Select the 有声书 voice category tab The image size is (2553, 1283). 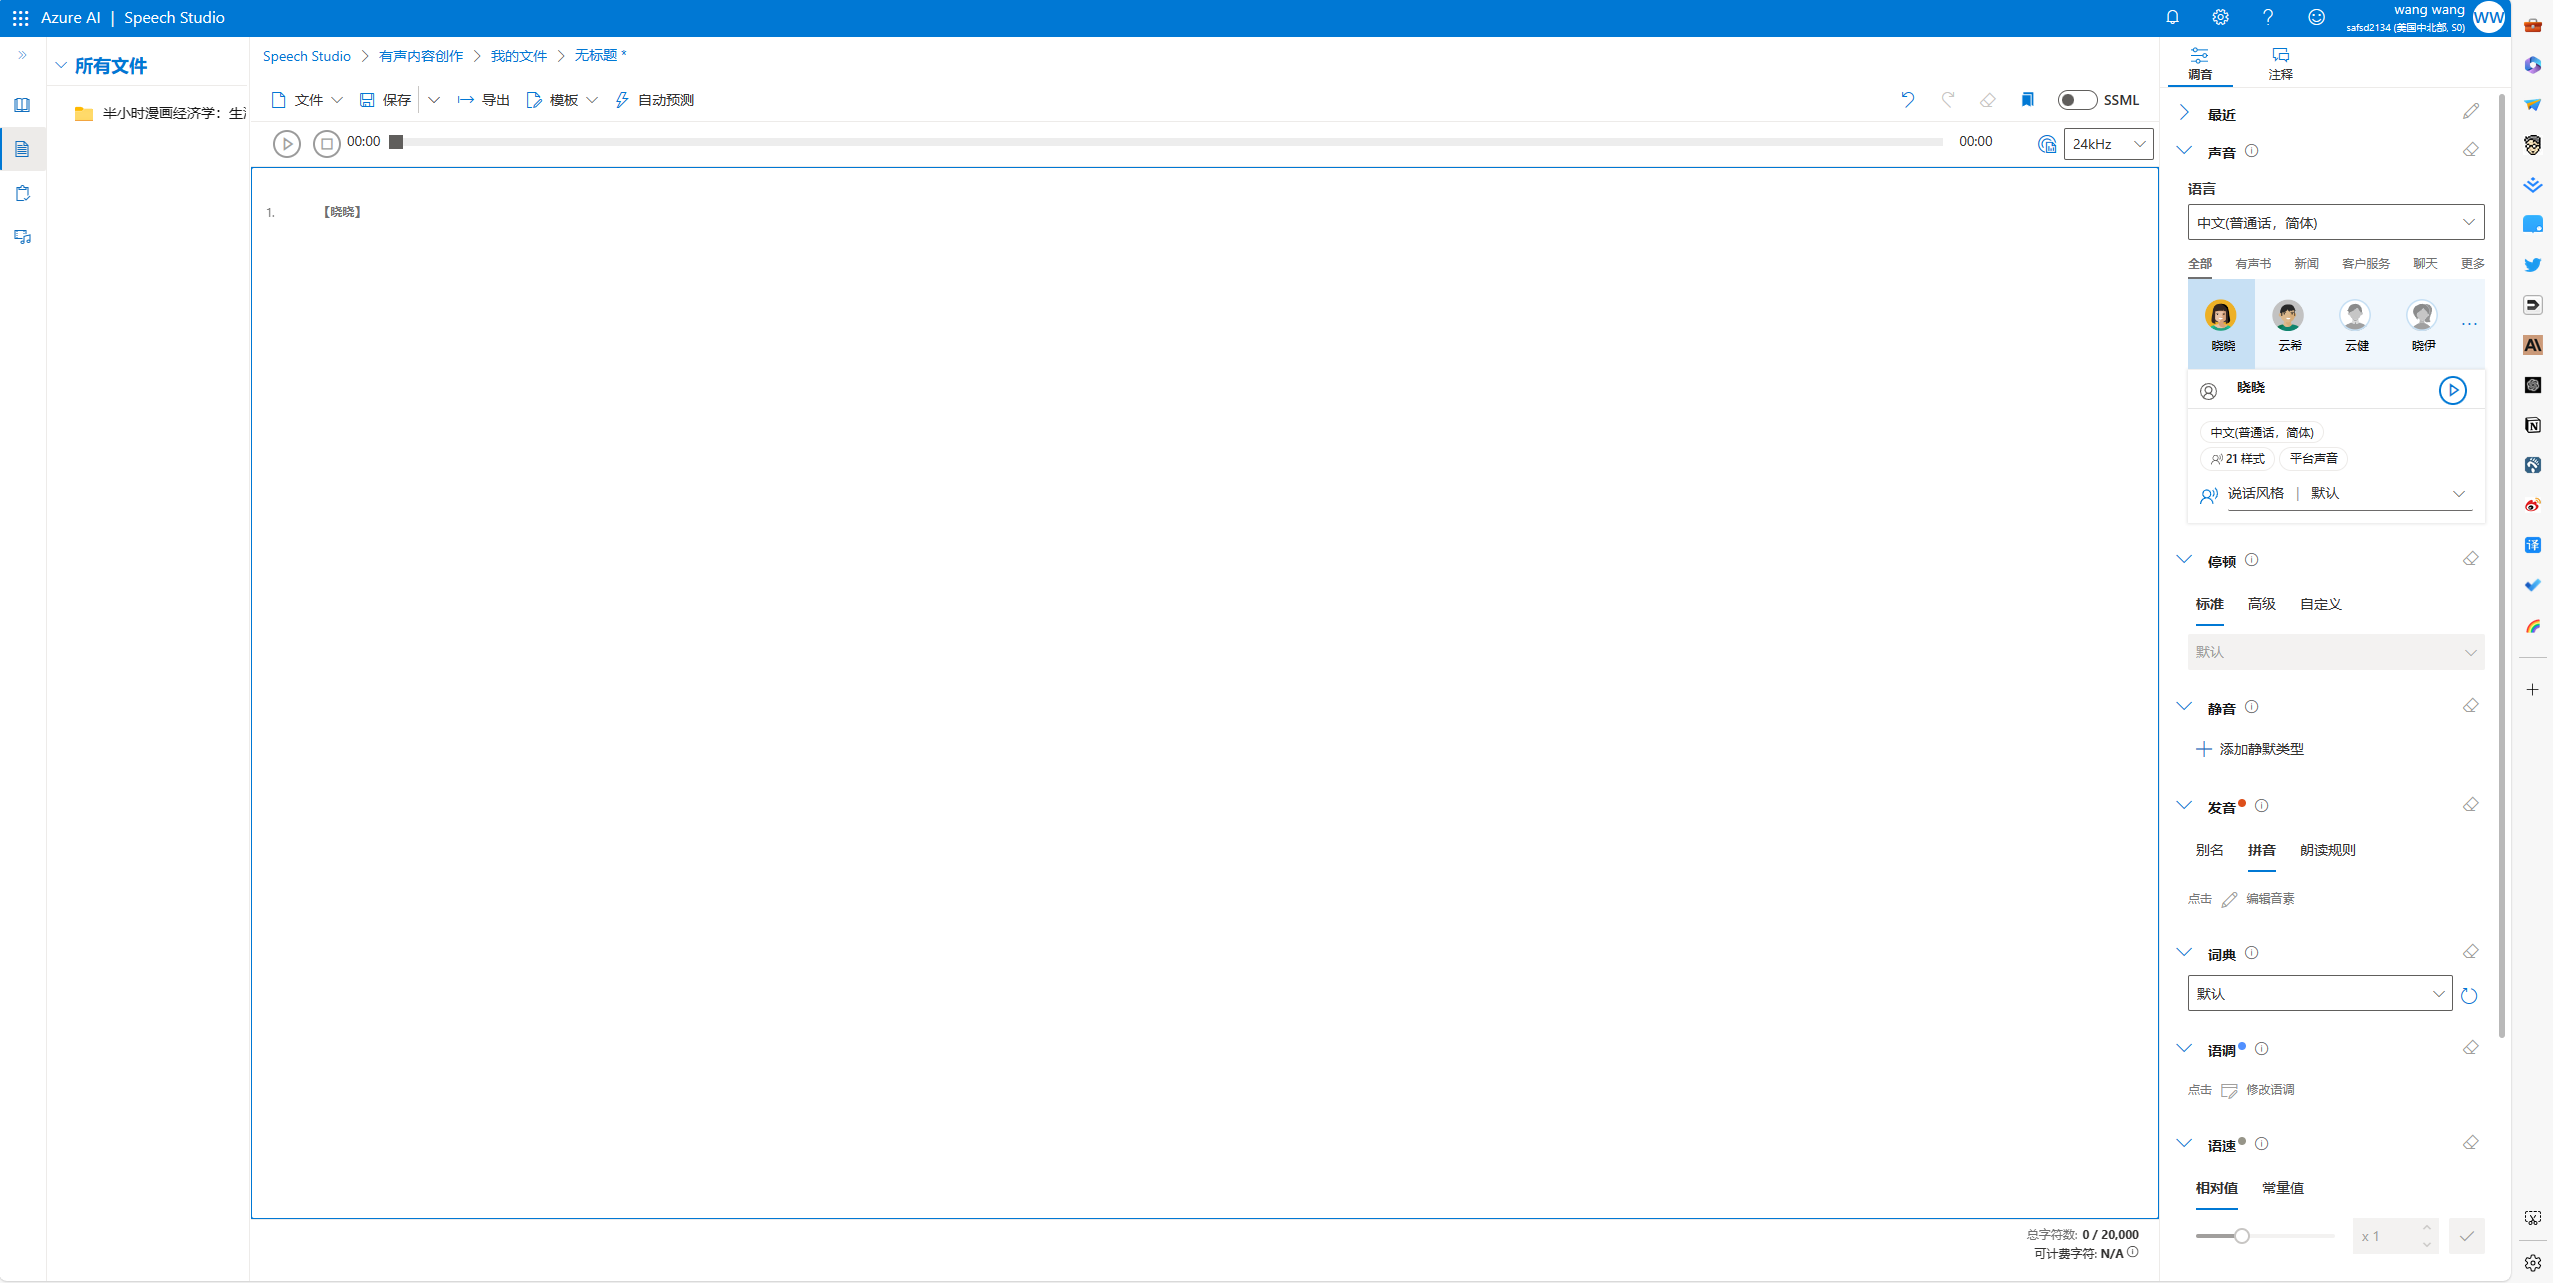pos(2253,264)
